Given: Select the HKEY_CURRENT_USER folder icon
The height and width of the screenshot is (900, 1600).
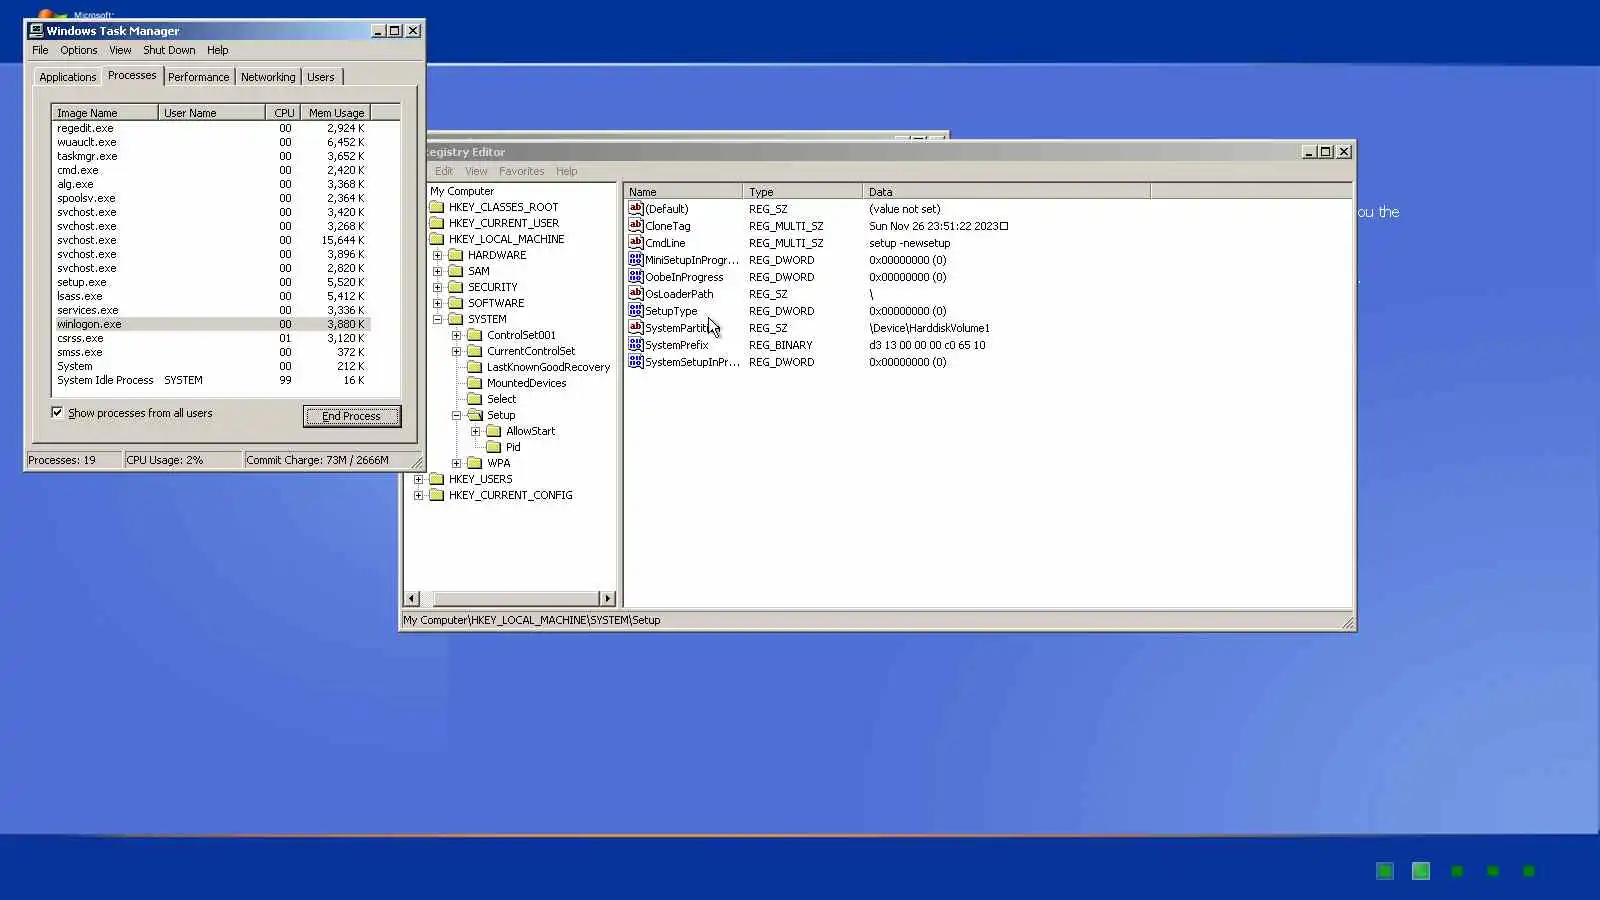Looking at the screenshot, I should tap(437, 223).
